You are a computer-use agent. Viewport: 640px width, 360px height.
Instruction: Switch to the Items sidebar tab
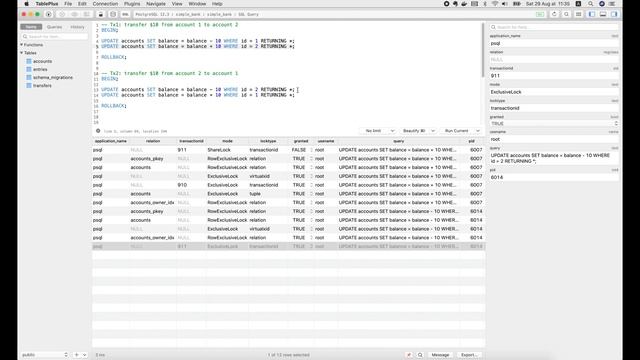[31, 27]
